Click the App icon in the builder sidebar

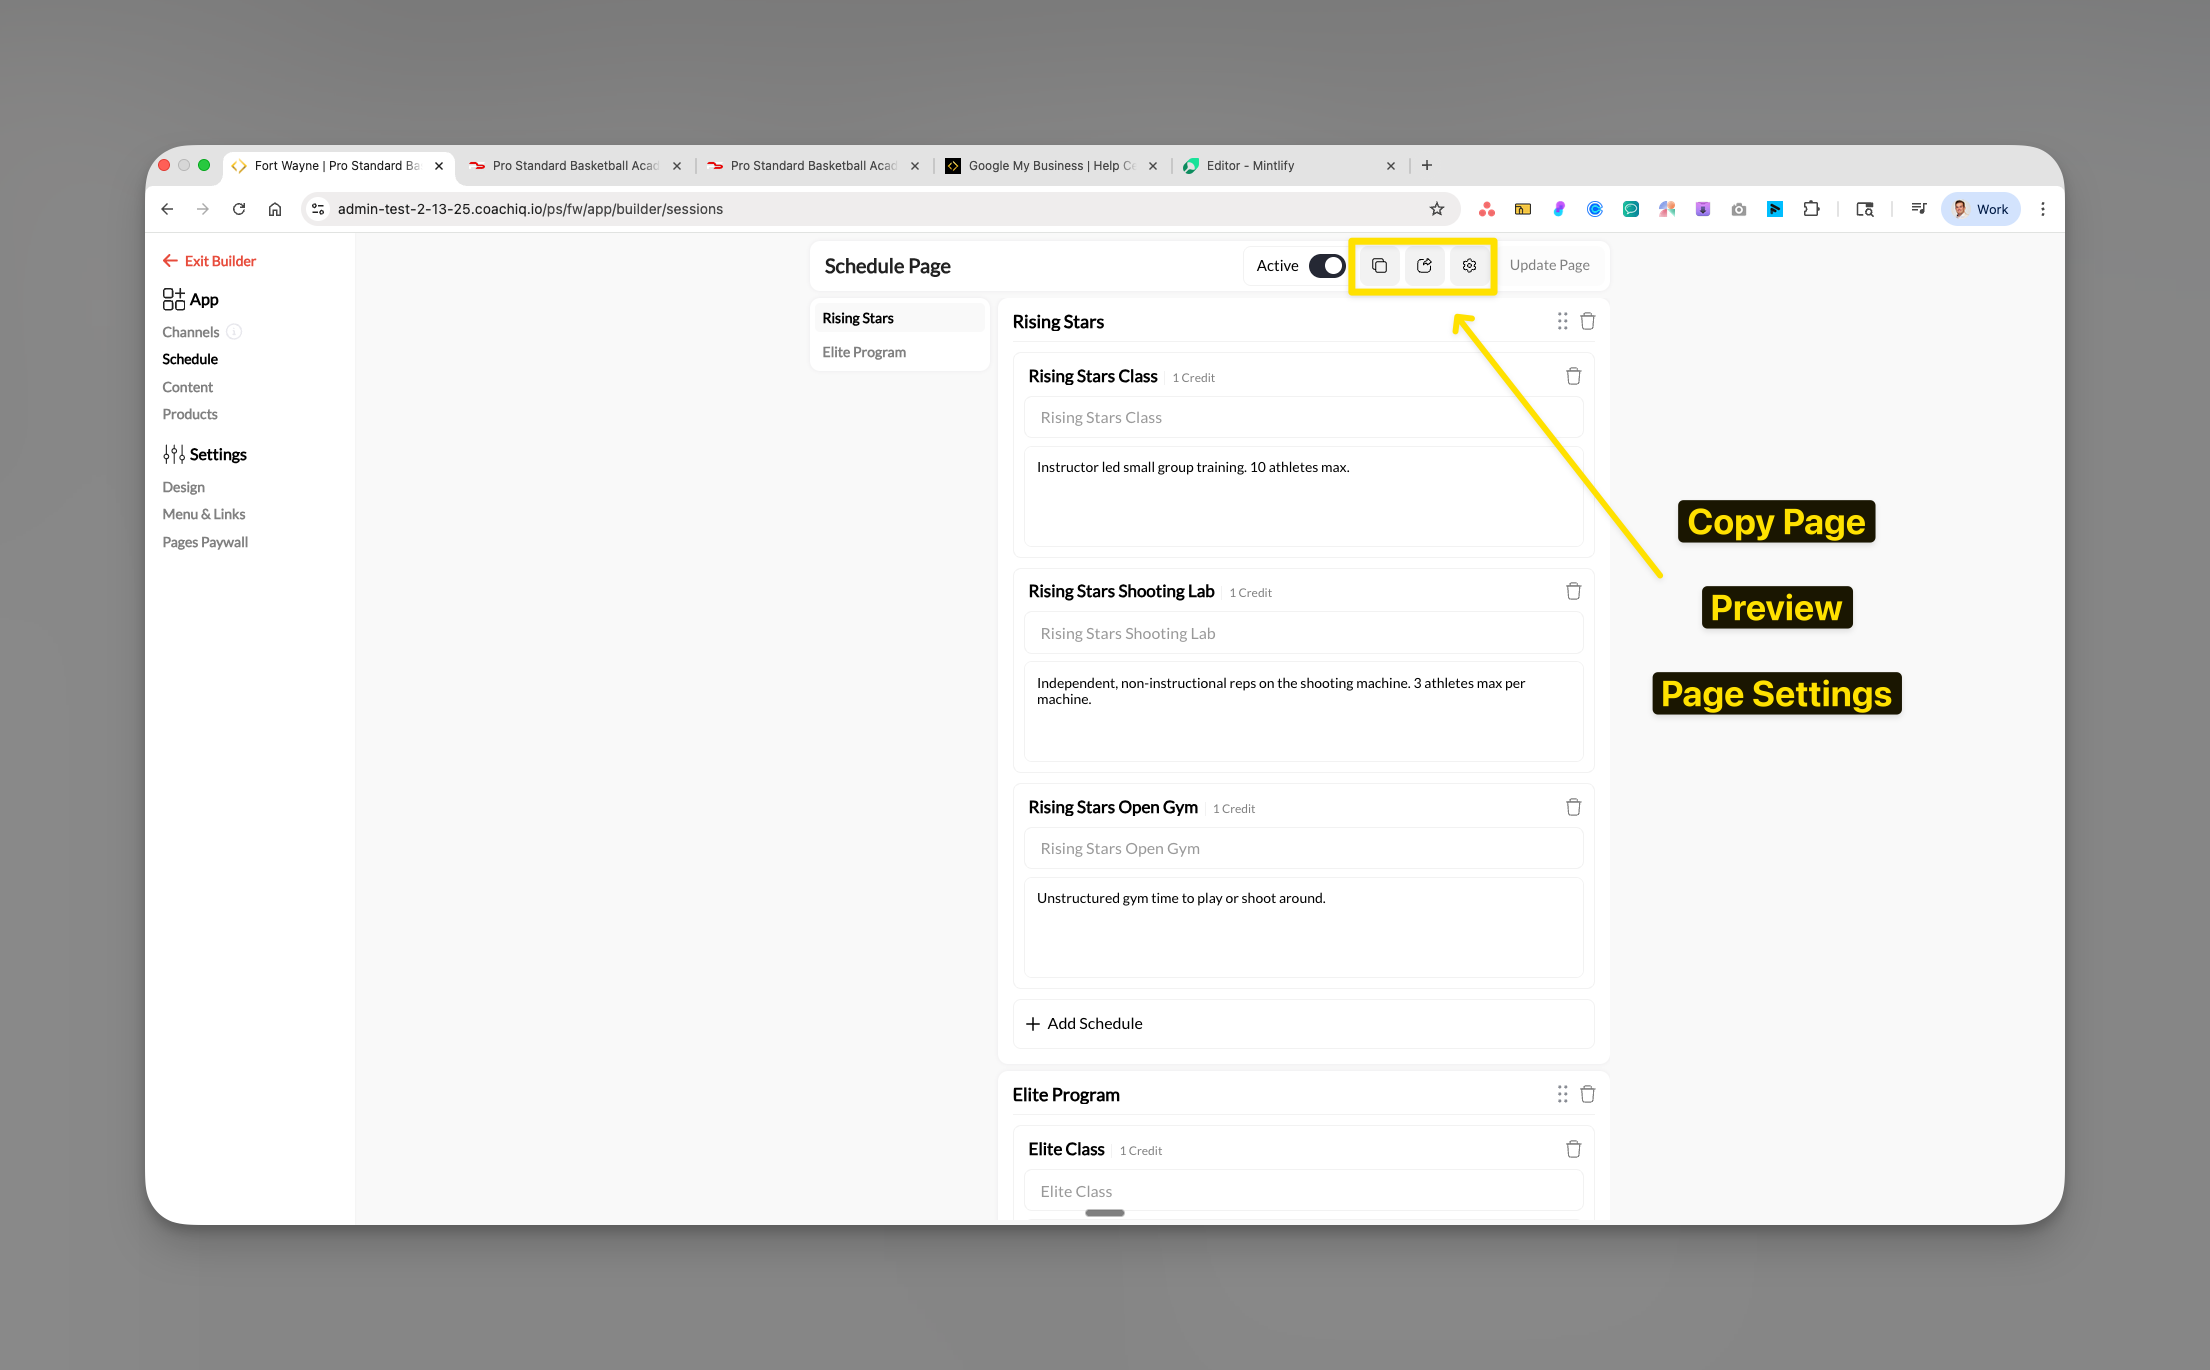(172, 298)
